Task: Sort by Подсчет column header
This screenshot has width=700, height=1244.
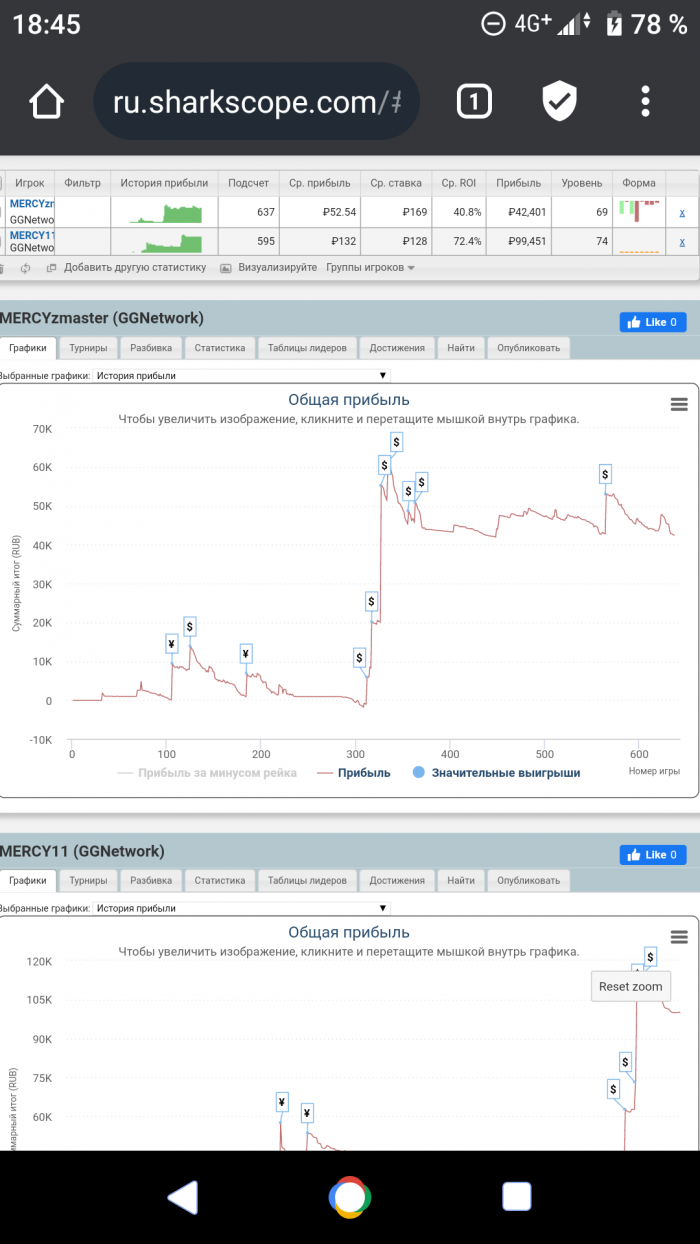Action: [248, 183]
